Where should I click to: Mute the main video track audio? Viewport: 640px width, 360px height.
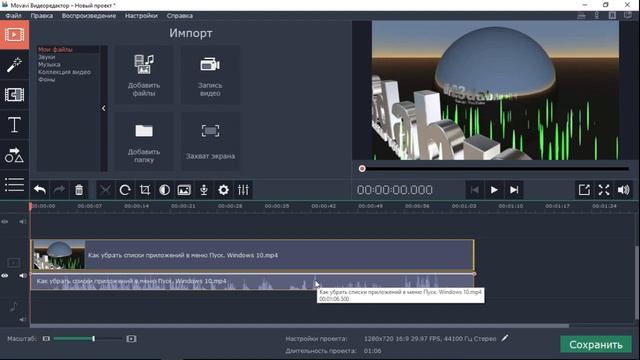22,276
